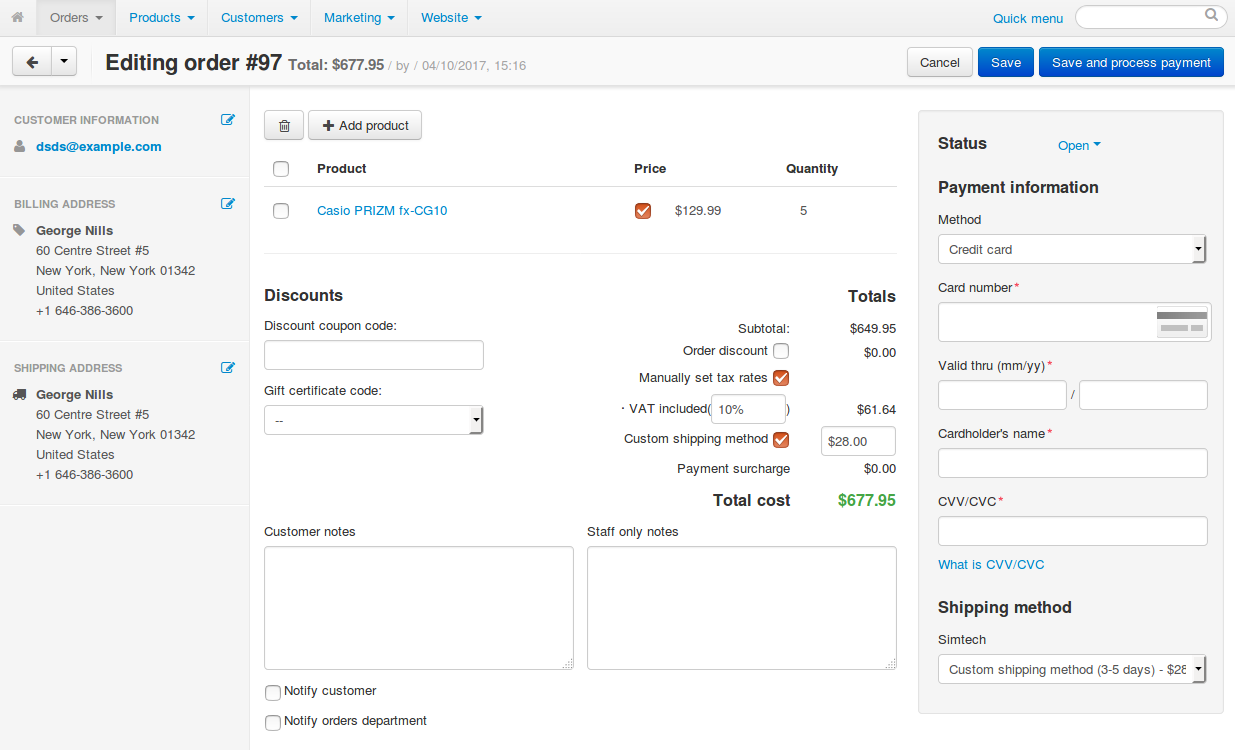1235x750 pixels.
Task: Focus the top search input field
Action: [1151, 17]
